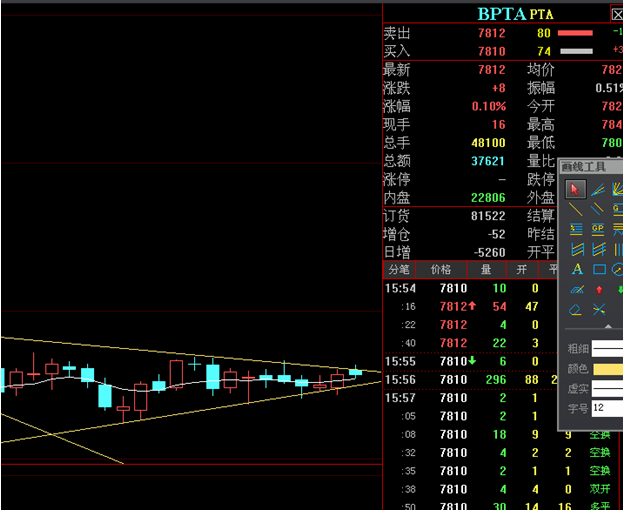Select the rectangle drawing tool

(599, 269)
